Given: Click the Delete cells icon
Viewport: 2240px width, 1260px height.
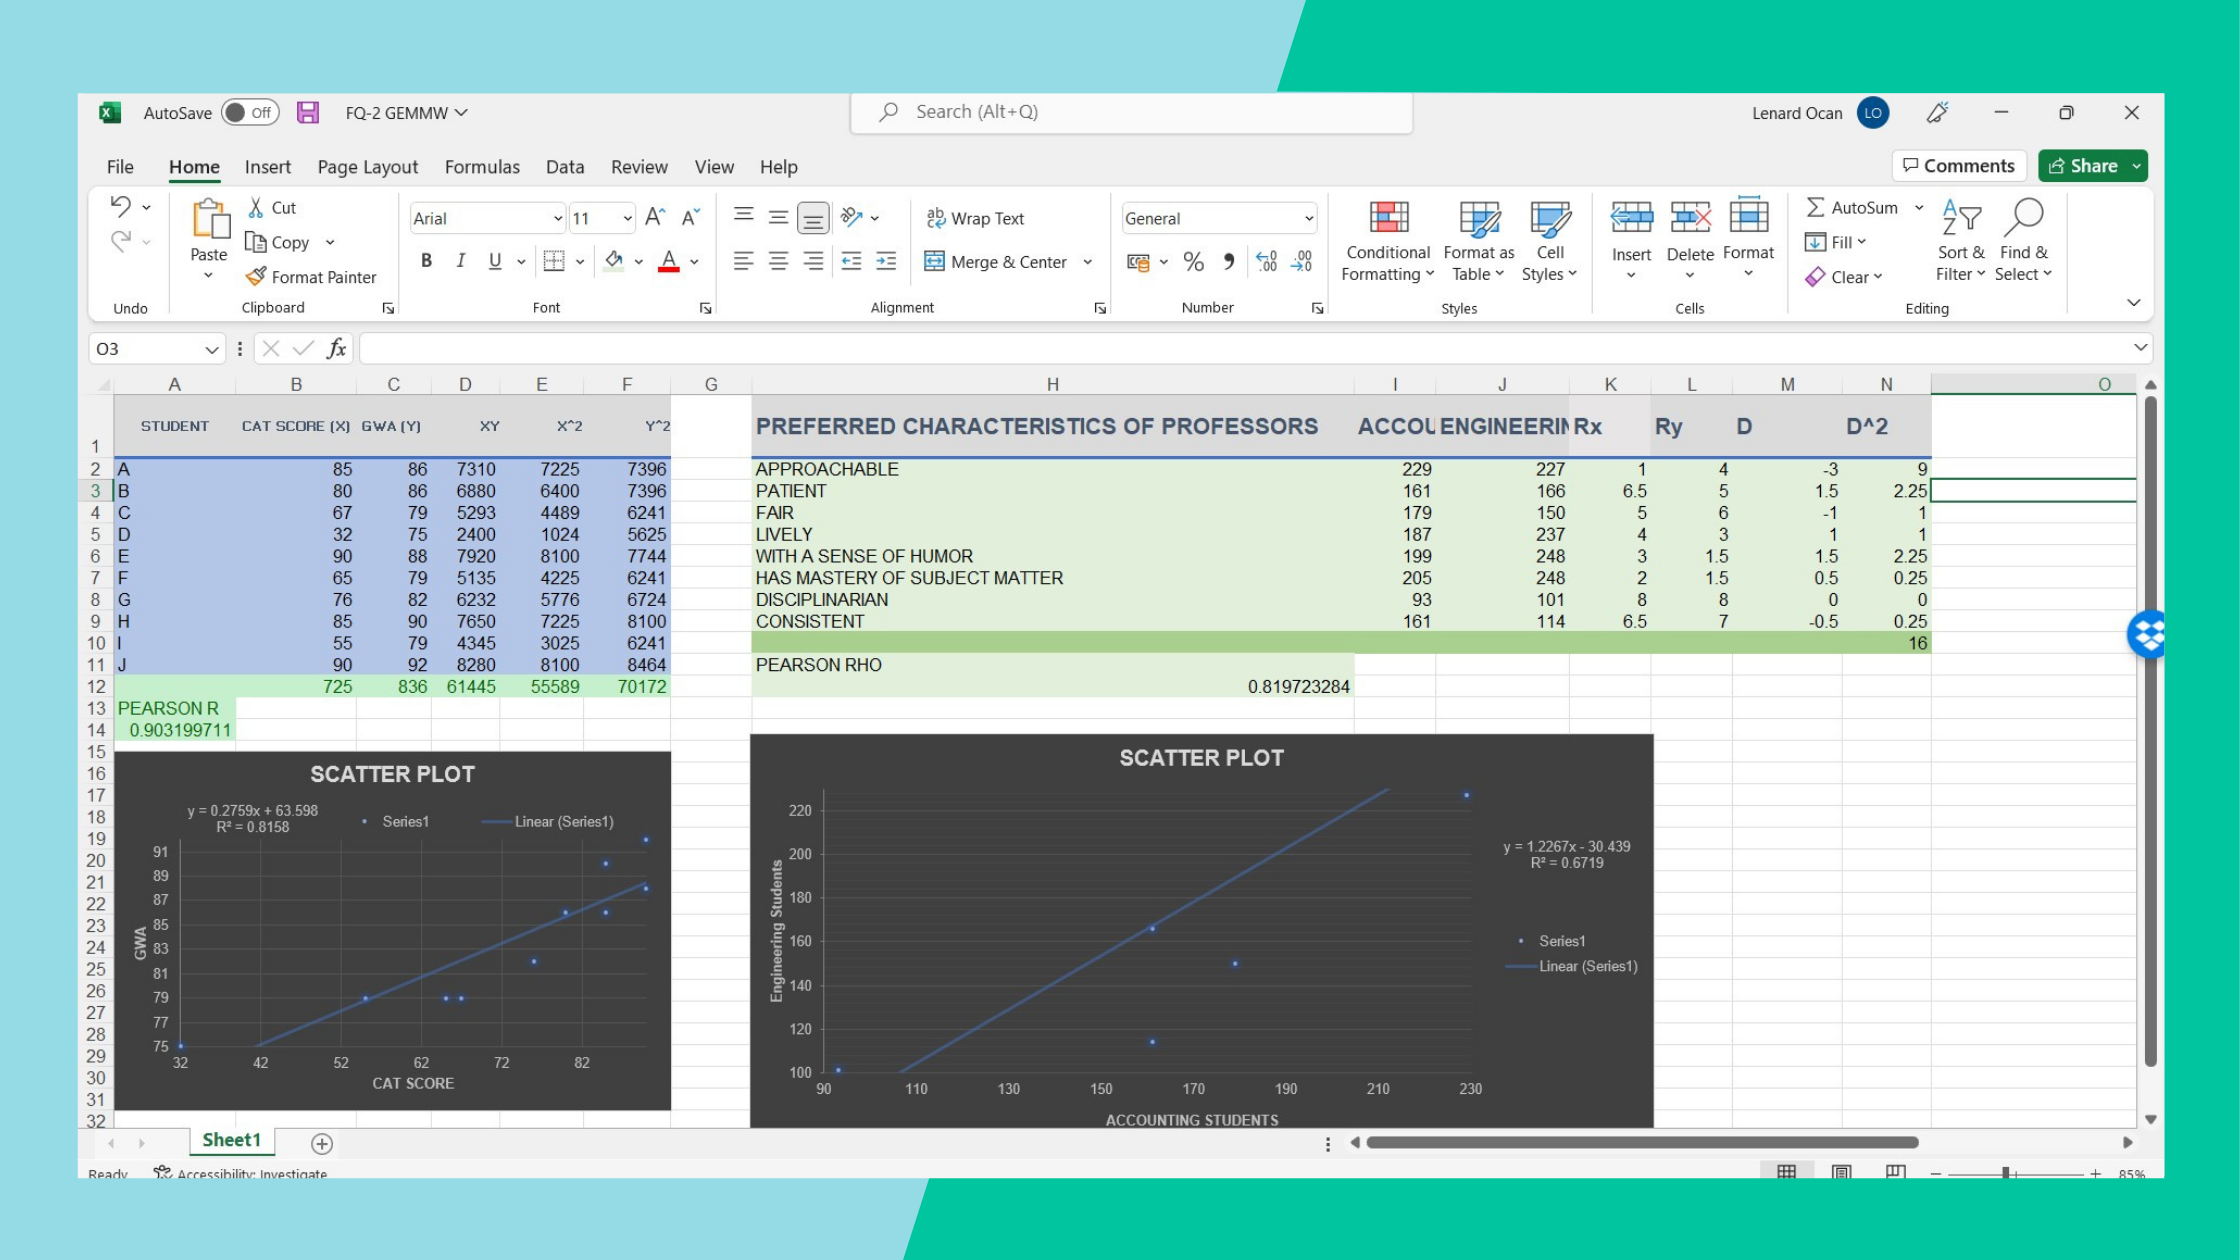Looking at the screenshot, I should (1690, 217).
